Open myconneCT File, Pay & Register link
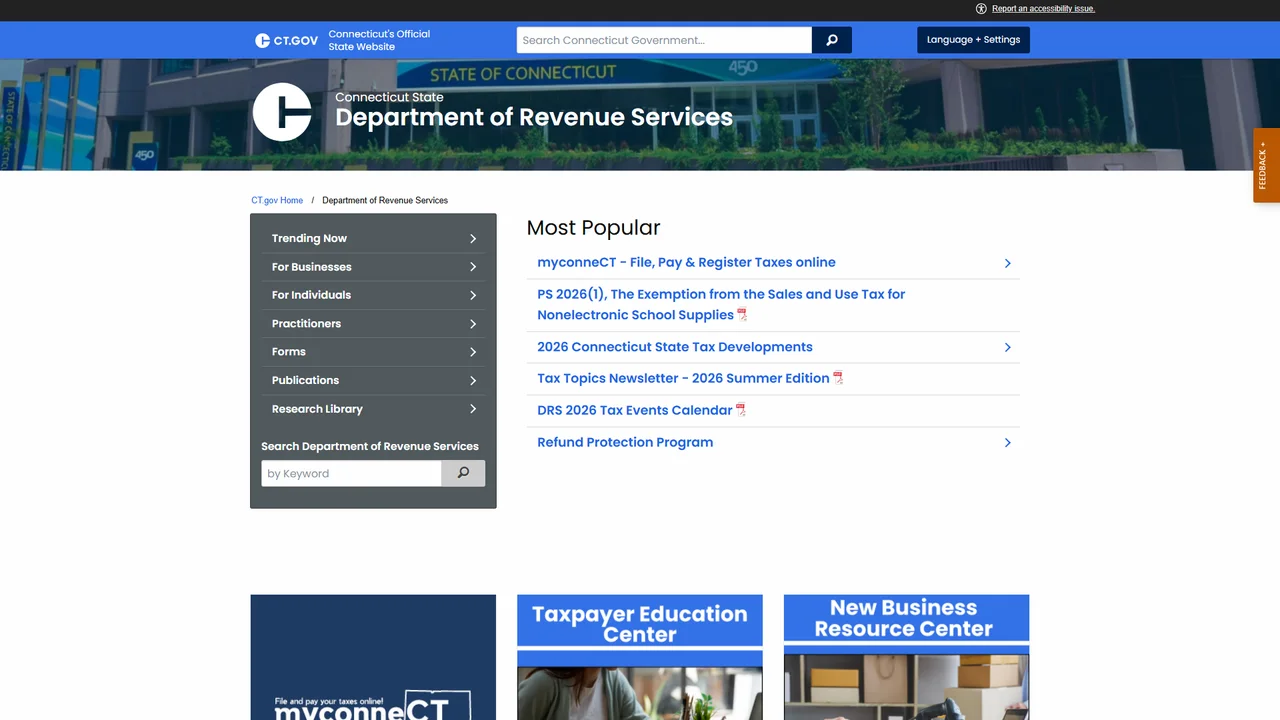The width and height of the screenshot is (1280, 720). (686, 262)
